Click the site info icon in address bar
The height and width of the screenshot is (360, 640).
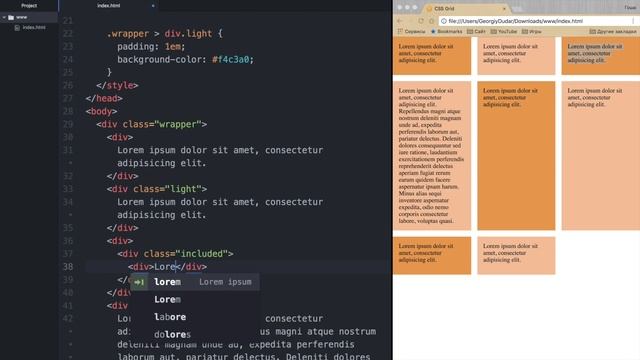point(444,21)
